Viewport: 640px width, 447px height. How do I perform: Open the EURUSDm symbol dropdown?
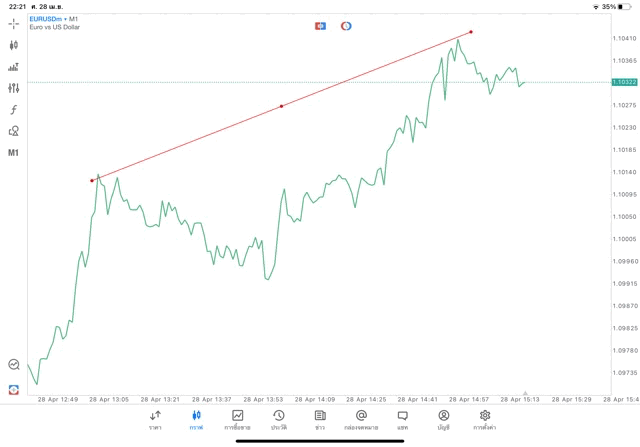(x=45, y=19)
